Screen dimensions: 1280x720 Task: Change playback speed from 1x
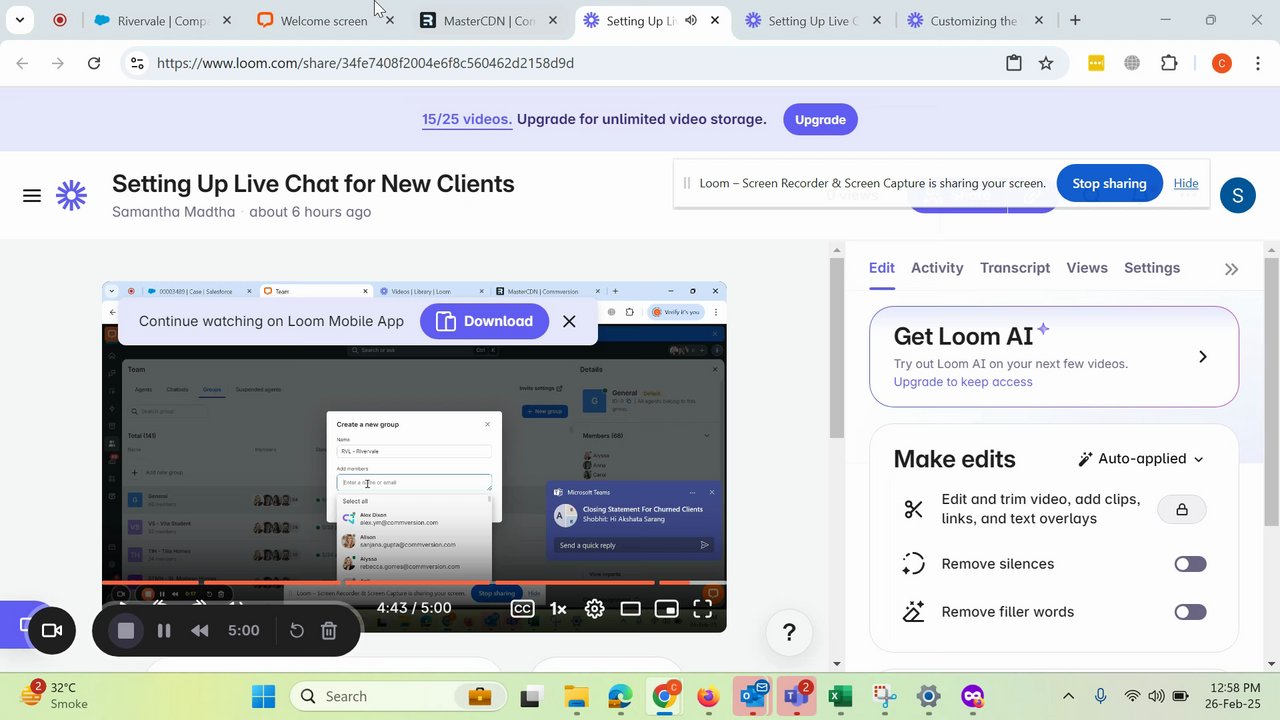click(558, 608)
